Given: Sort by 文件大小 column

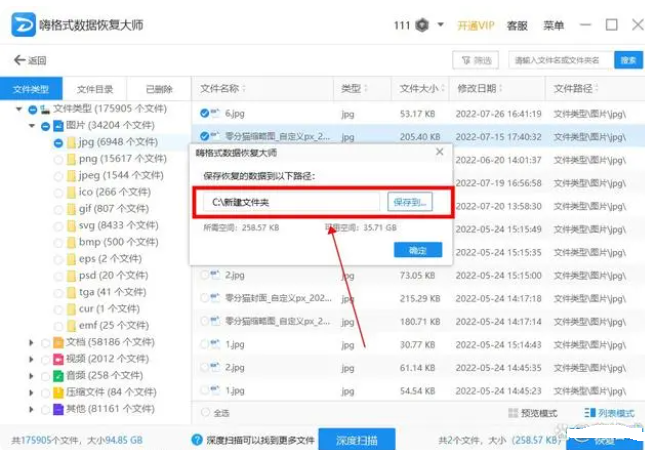Looking at the screenshot, I should pyautogui.click(x=422, y=88).
